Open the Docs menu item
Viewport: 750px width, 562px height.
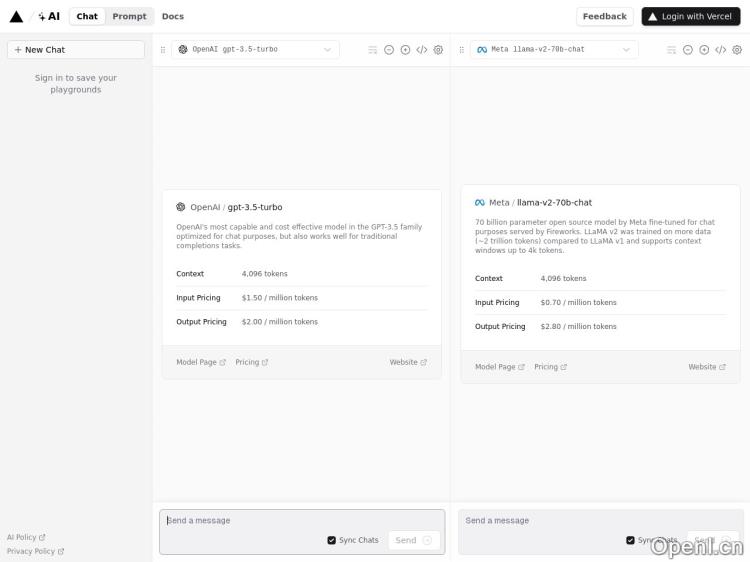point(172,16)
